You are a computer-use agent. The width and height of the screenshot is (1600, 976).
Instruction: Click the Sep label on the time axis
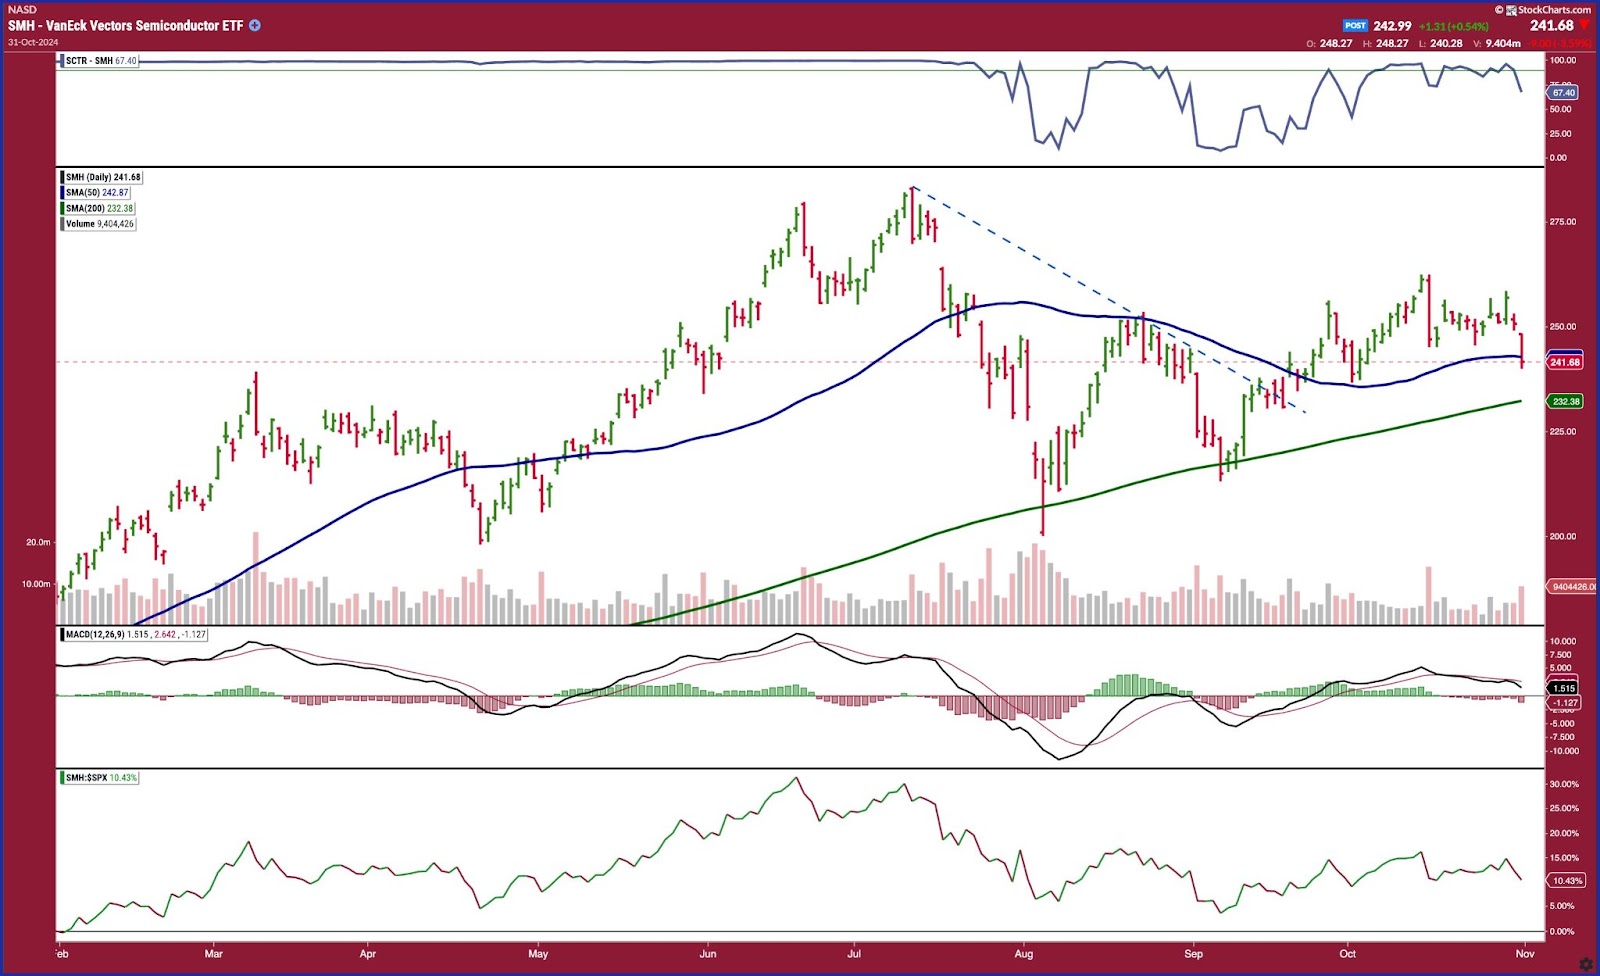pos(1193,953)
